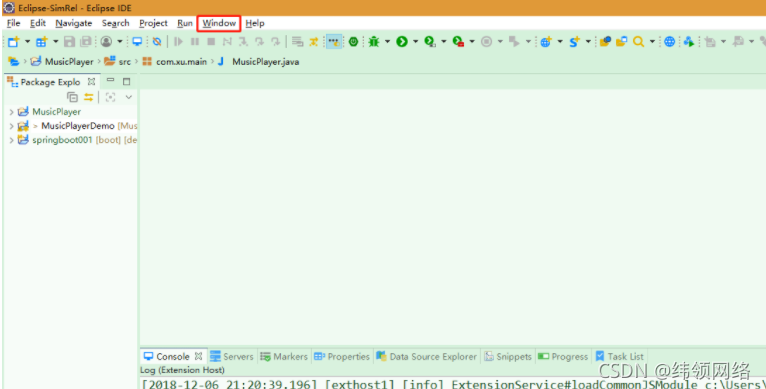Switch to the Servers tab
Viewport: 766px width, 389px height.
click(232, 356)
